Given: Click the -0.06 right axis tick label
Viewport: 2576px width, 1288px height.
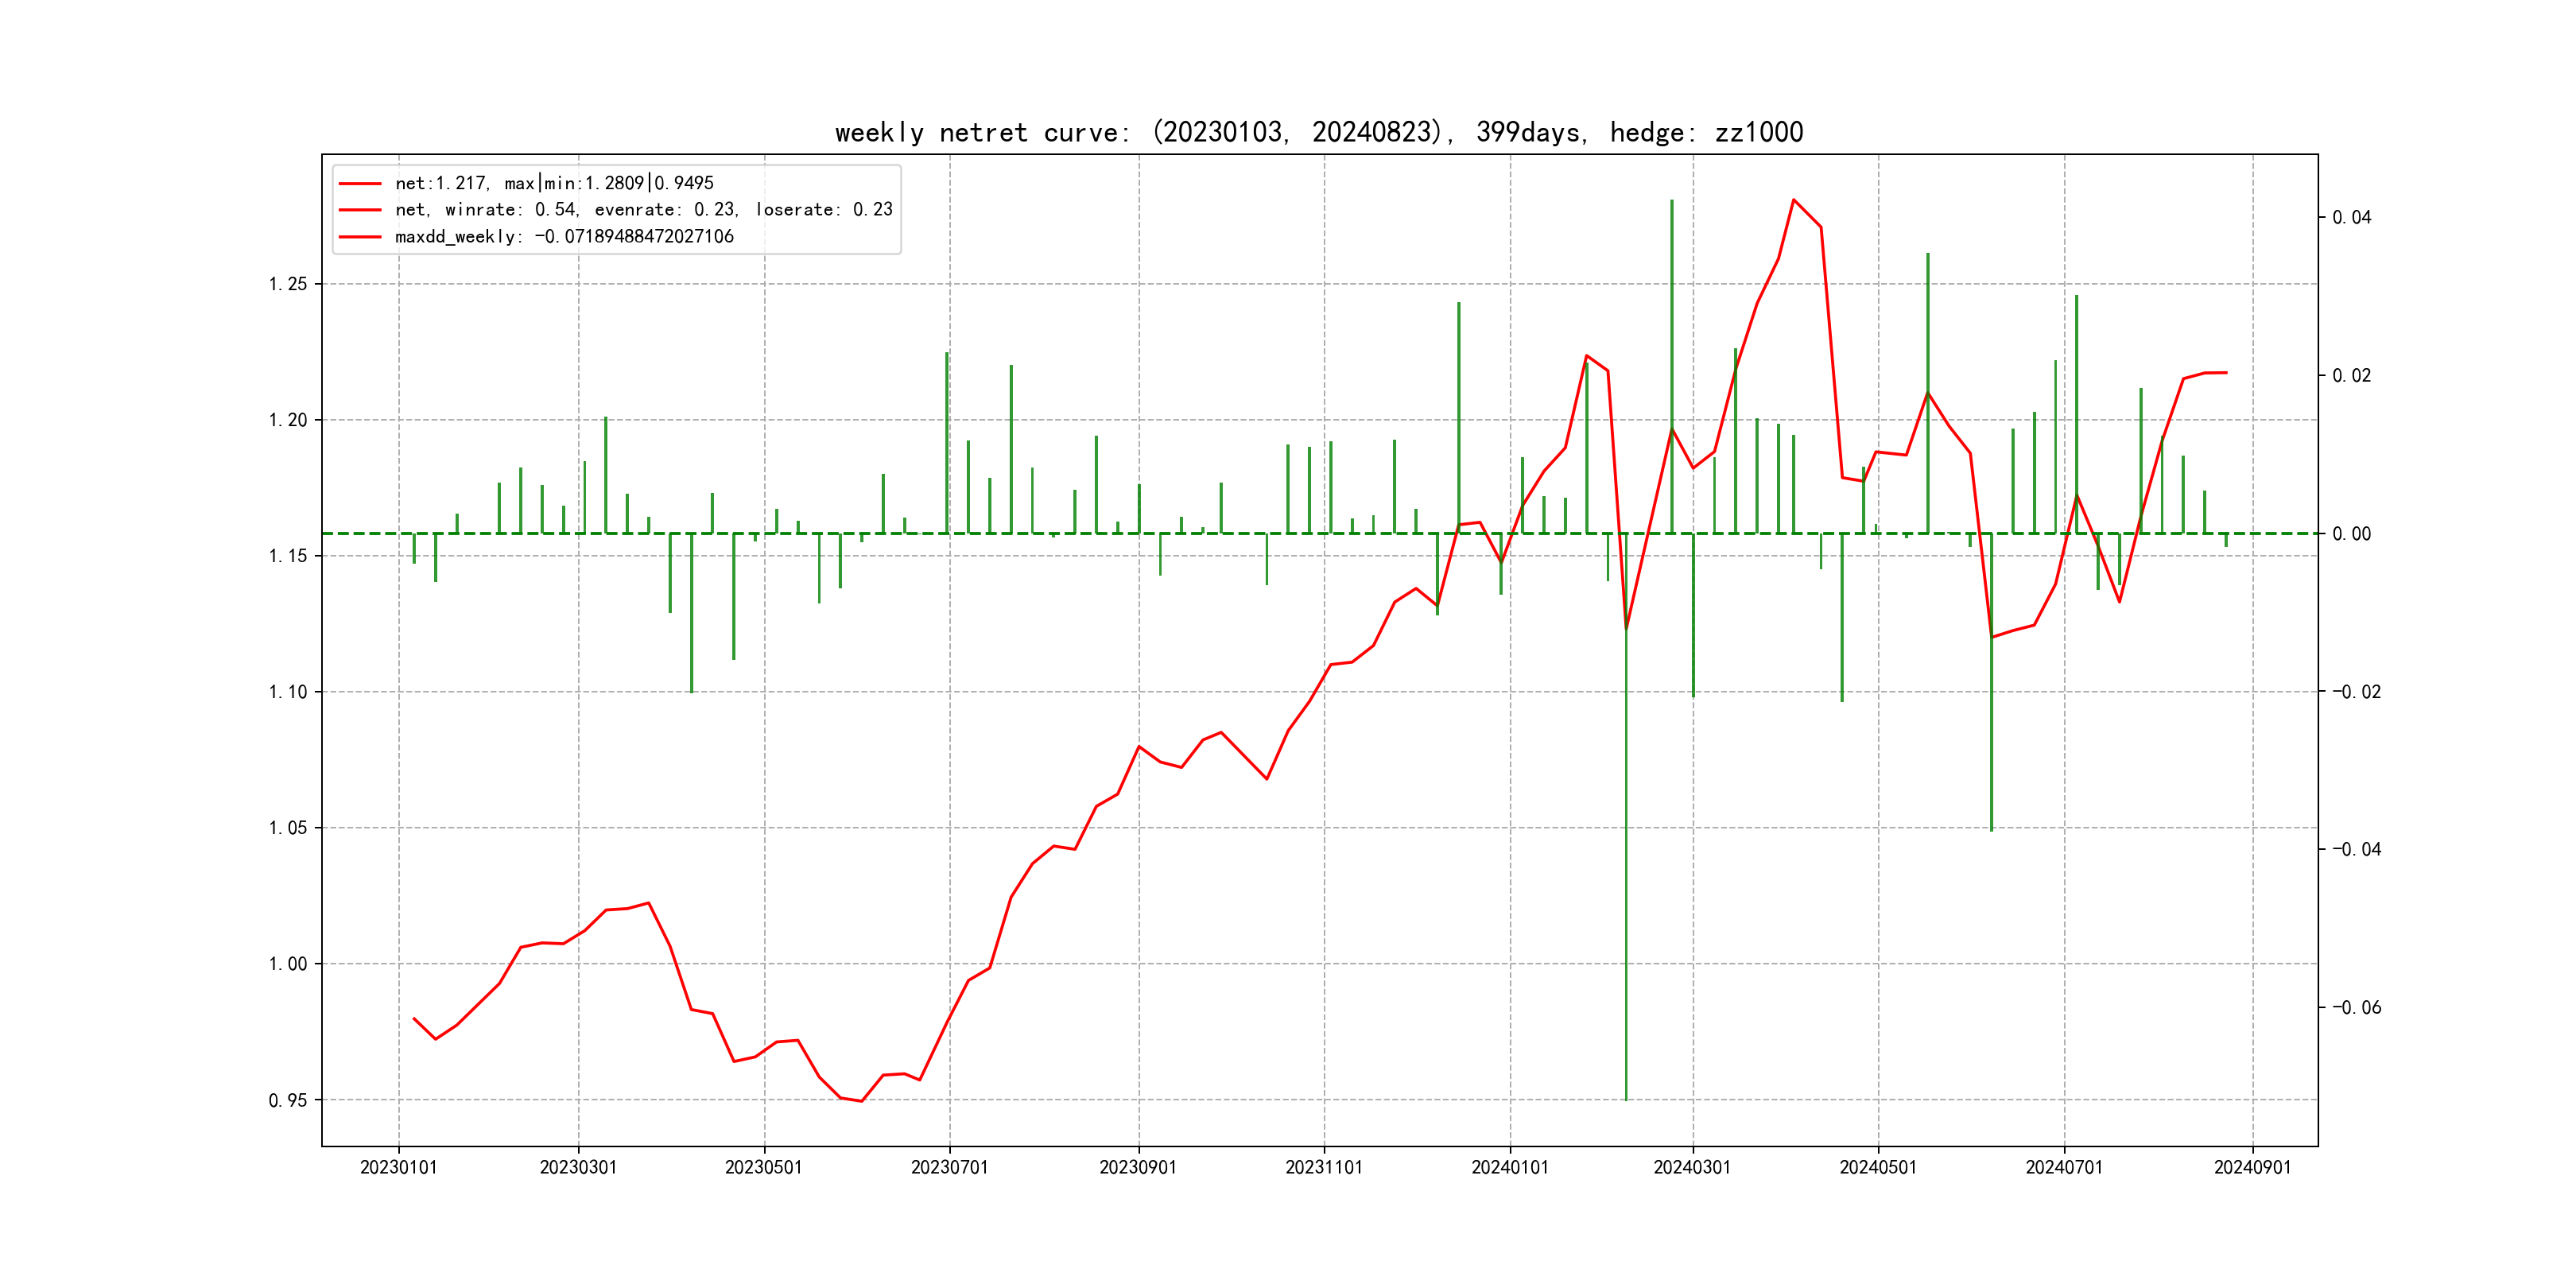Looking at the screenshot, I should [2356, 1007].
